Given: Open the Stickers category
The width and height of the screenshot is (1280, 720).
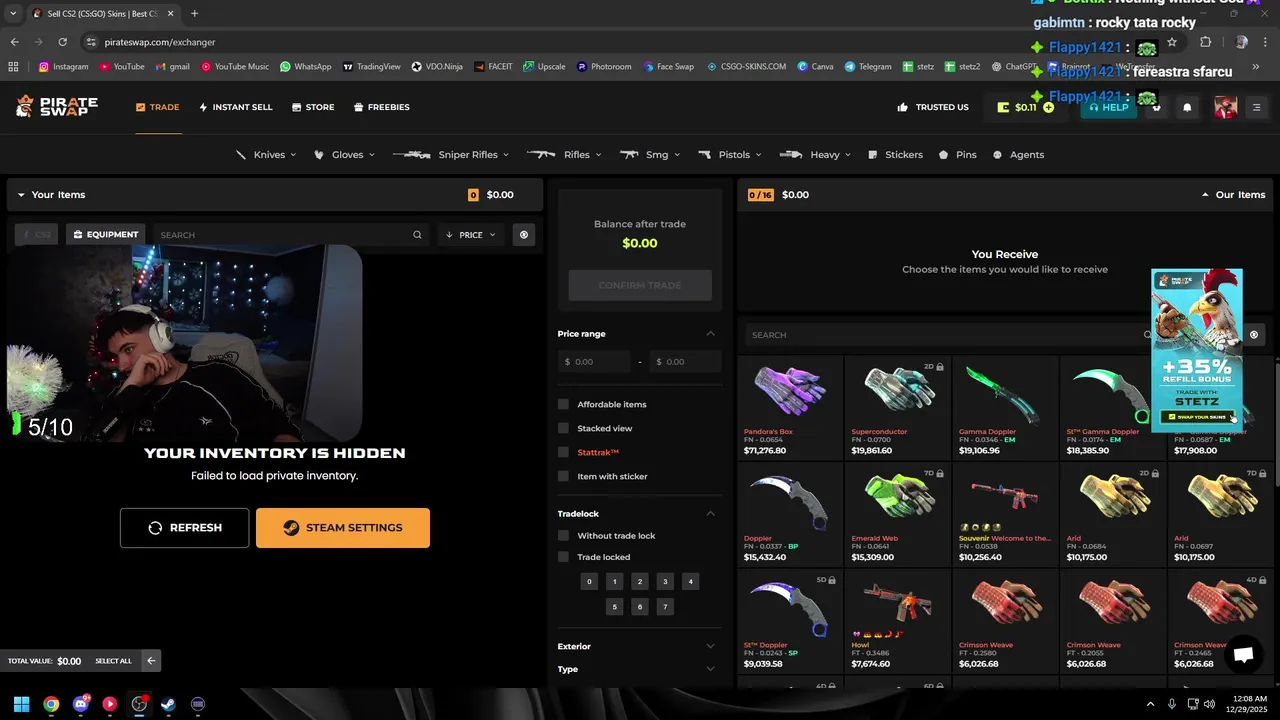Looking at the screenshot, I should point(895,155).
